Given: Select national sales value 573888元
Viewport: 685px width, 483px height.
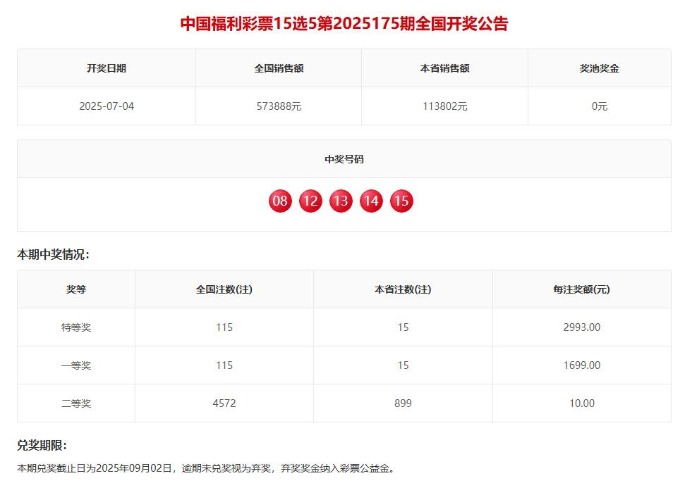Looking at the screenshot, I should pyautogui.click(x=279, y=106).
